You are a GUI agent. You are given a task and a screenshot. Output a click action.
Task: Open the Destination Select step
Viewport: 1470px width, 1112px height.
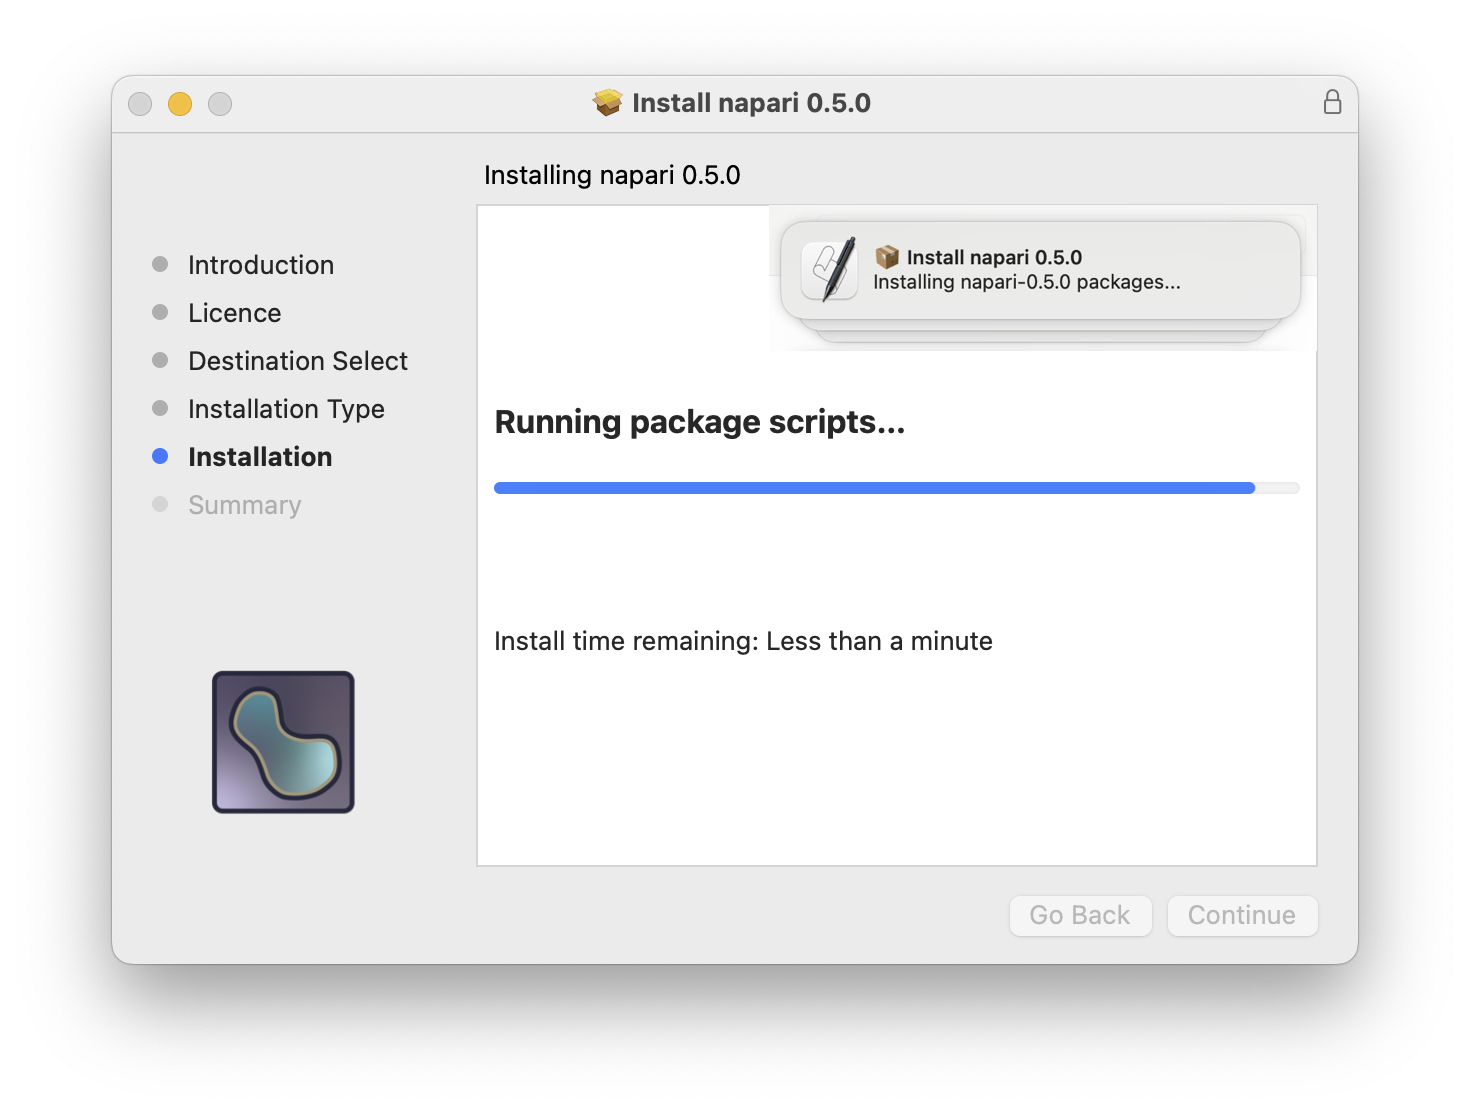[x=297, y=360]
